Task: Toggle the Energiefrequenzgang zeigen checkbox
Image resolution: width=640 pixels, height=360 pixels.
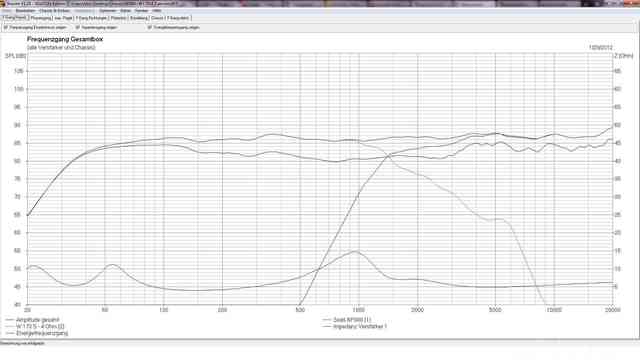Action: 174,27
